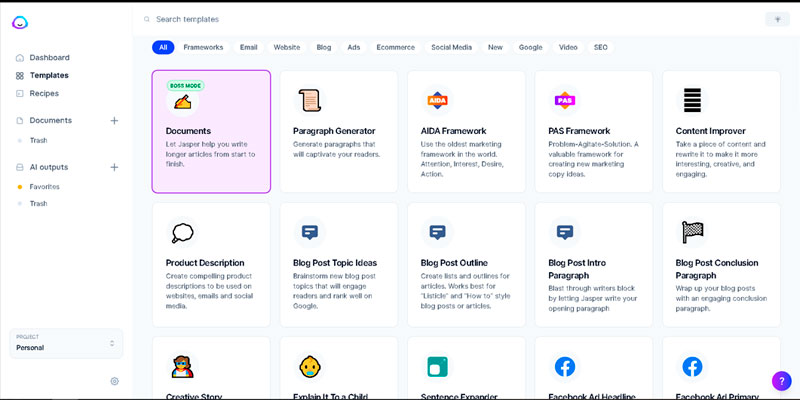Screen dimensions: 800x400
Task: Click the Sentence Expander teal icon
Action: (x=437, y=366)
